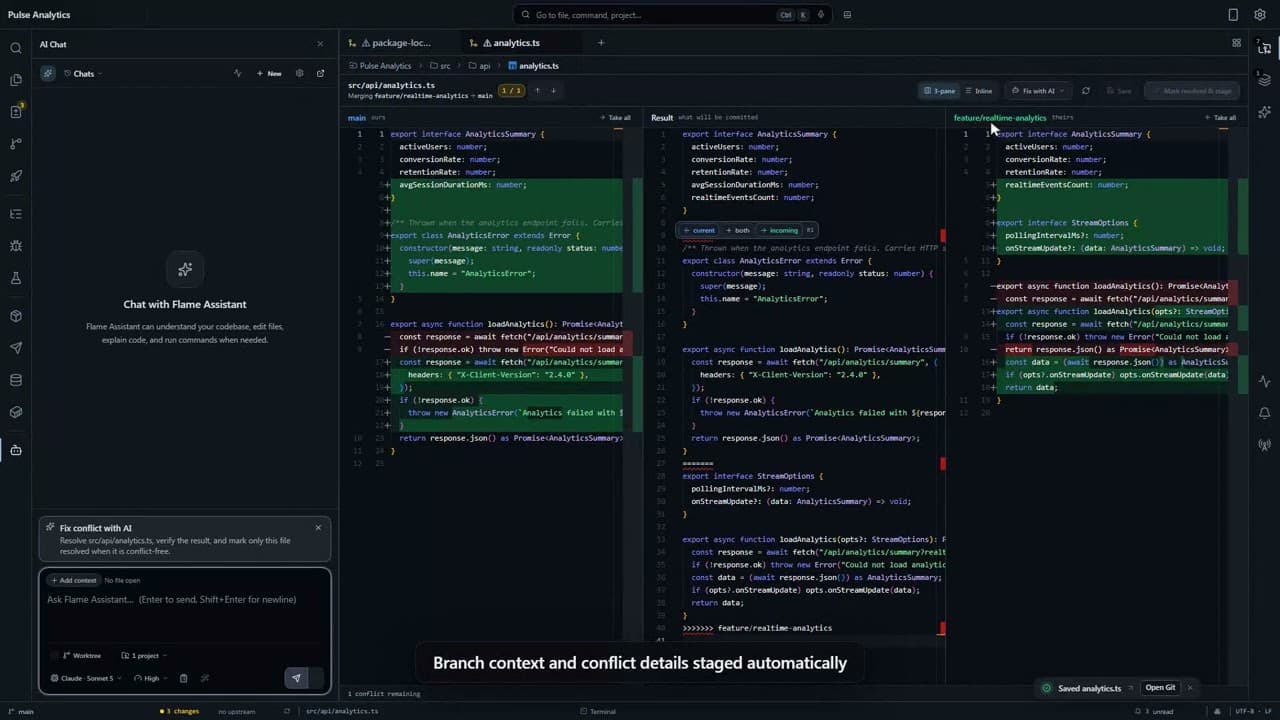This screenshot has height=720, width=1280.
Task: Go to previous conflict arrow
Action: [537, 90]
